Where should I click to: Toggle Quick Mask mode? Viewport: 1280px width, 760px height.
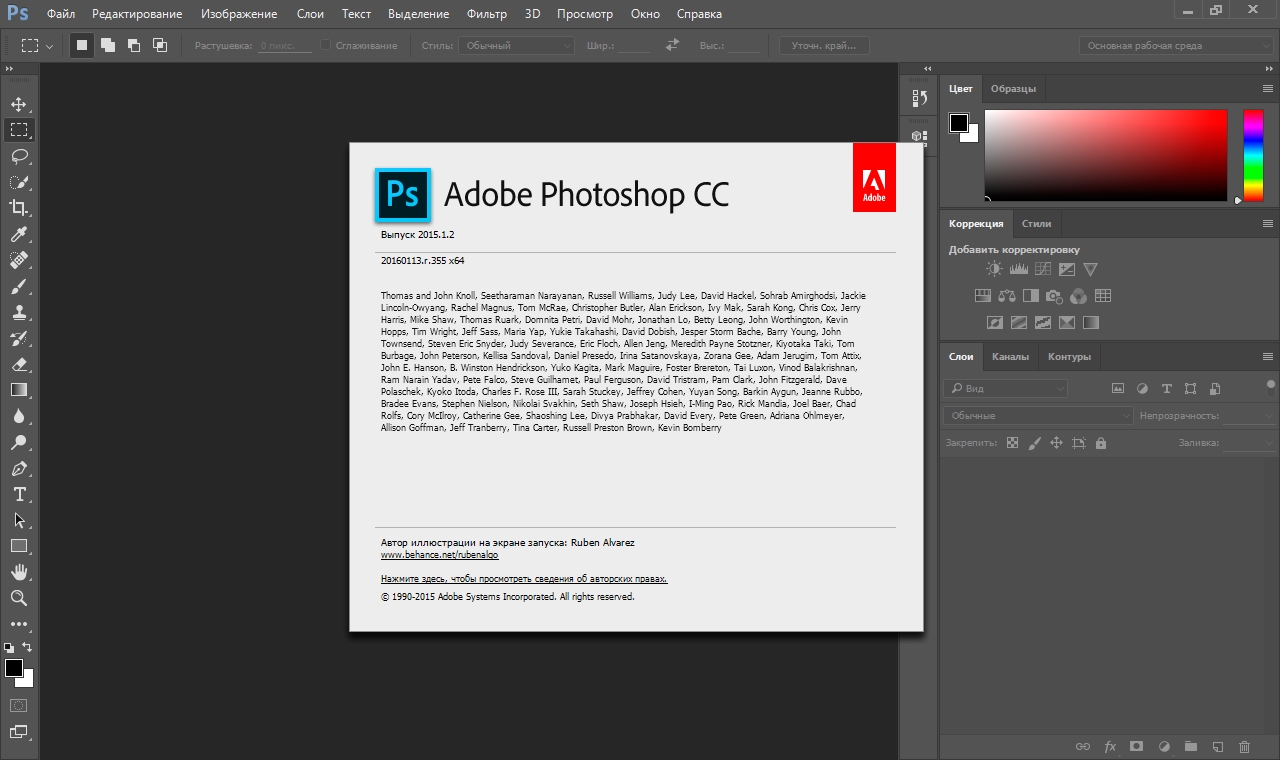pyautogui.click(x=19, y=705)
